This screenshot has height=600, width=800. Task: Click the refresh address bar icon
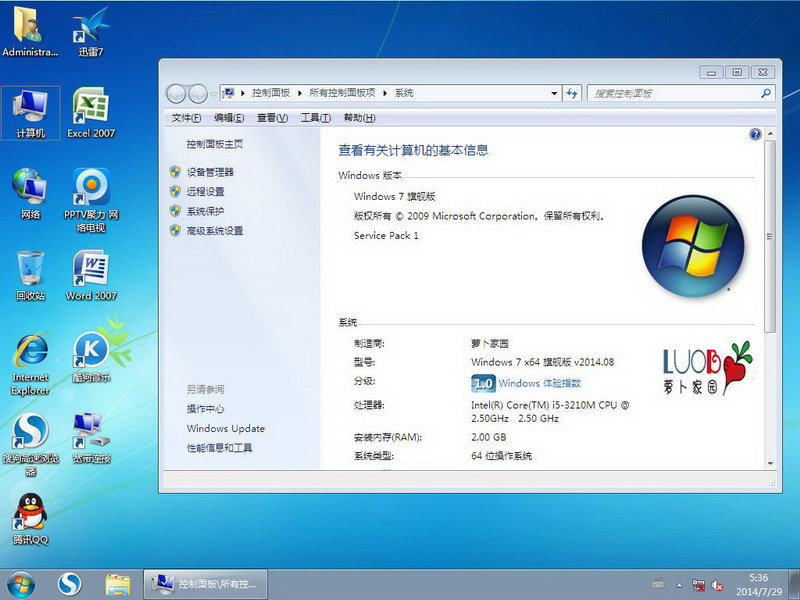(572, 93)
